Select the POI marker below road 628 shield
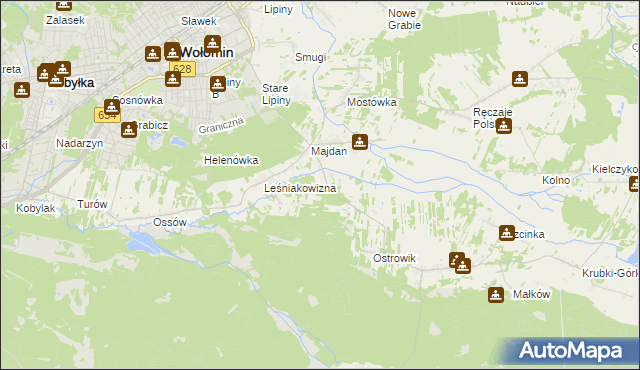640x370 pixels. (x=173, y=79)
